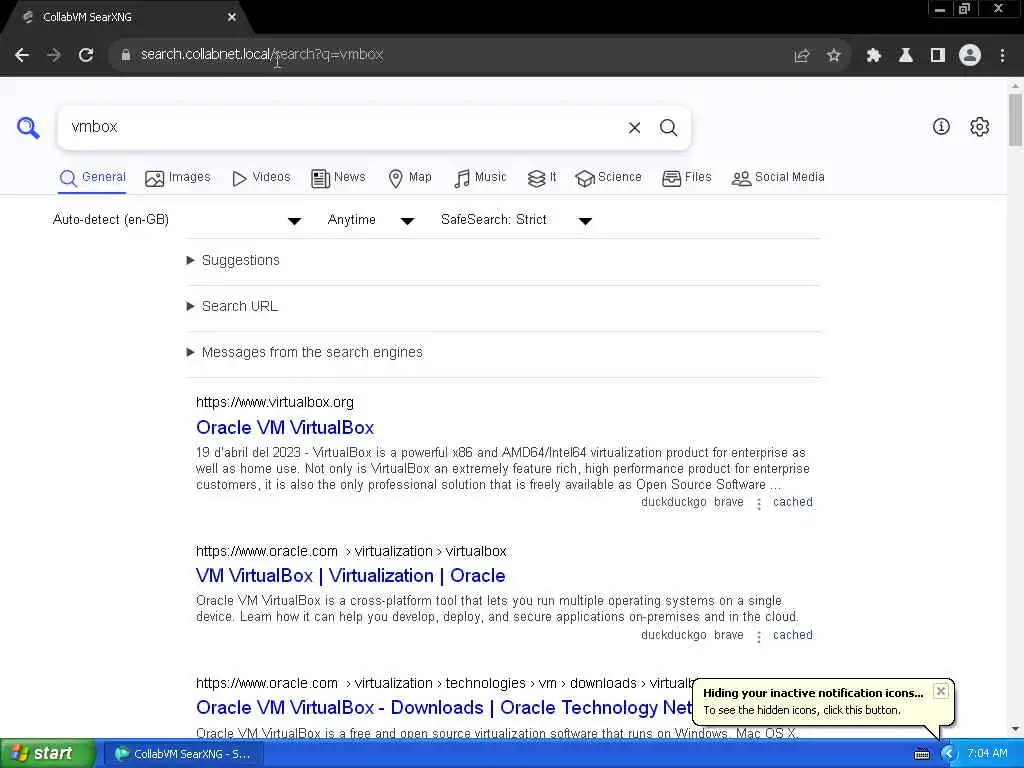Click the https://www.virtualbox.org URL text
The height and width of the screenshot is (768, 1024).
(x=275, y=402)
